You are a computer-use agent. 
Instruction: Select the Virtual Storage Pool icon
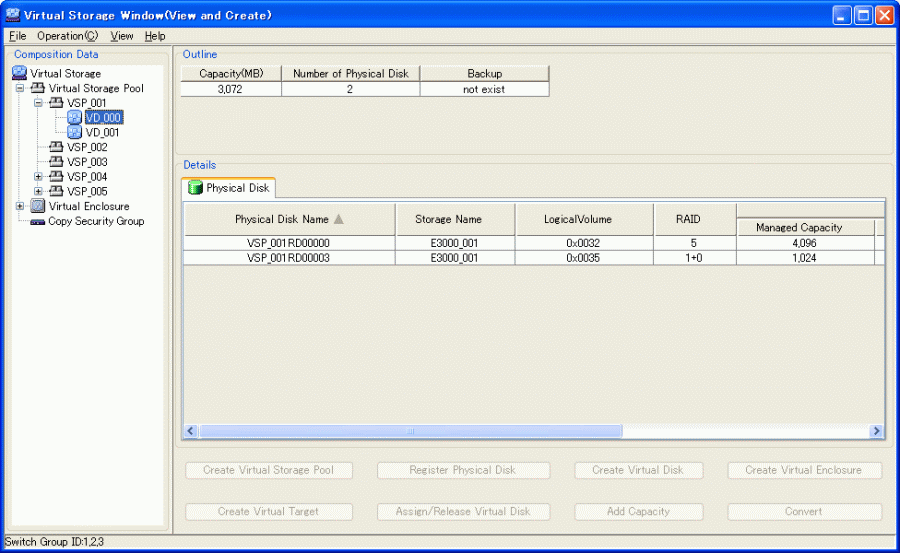coord(37,88)
